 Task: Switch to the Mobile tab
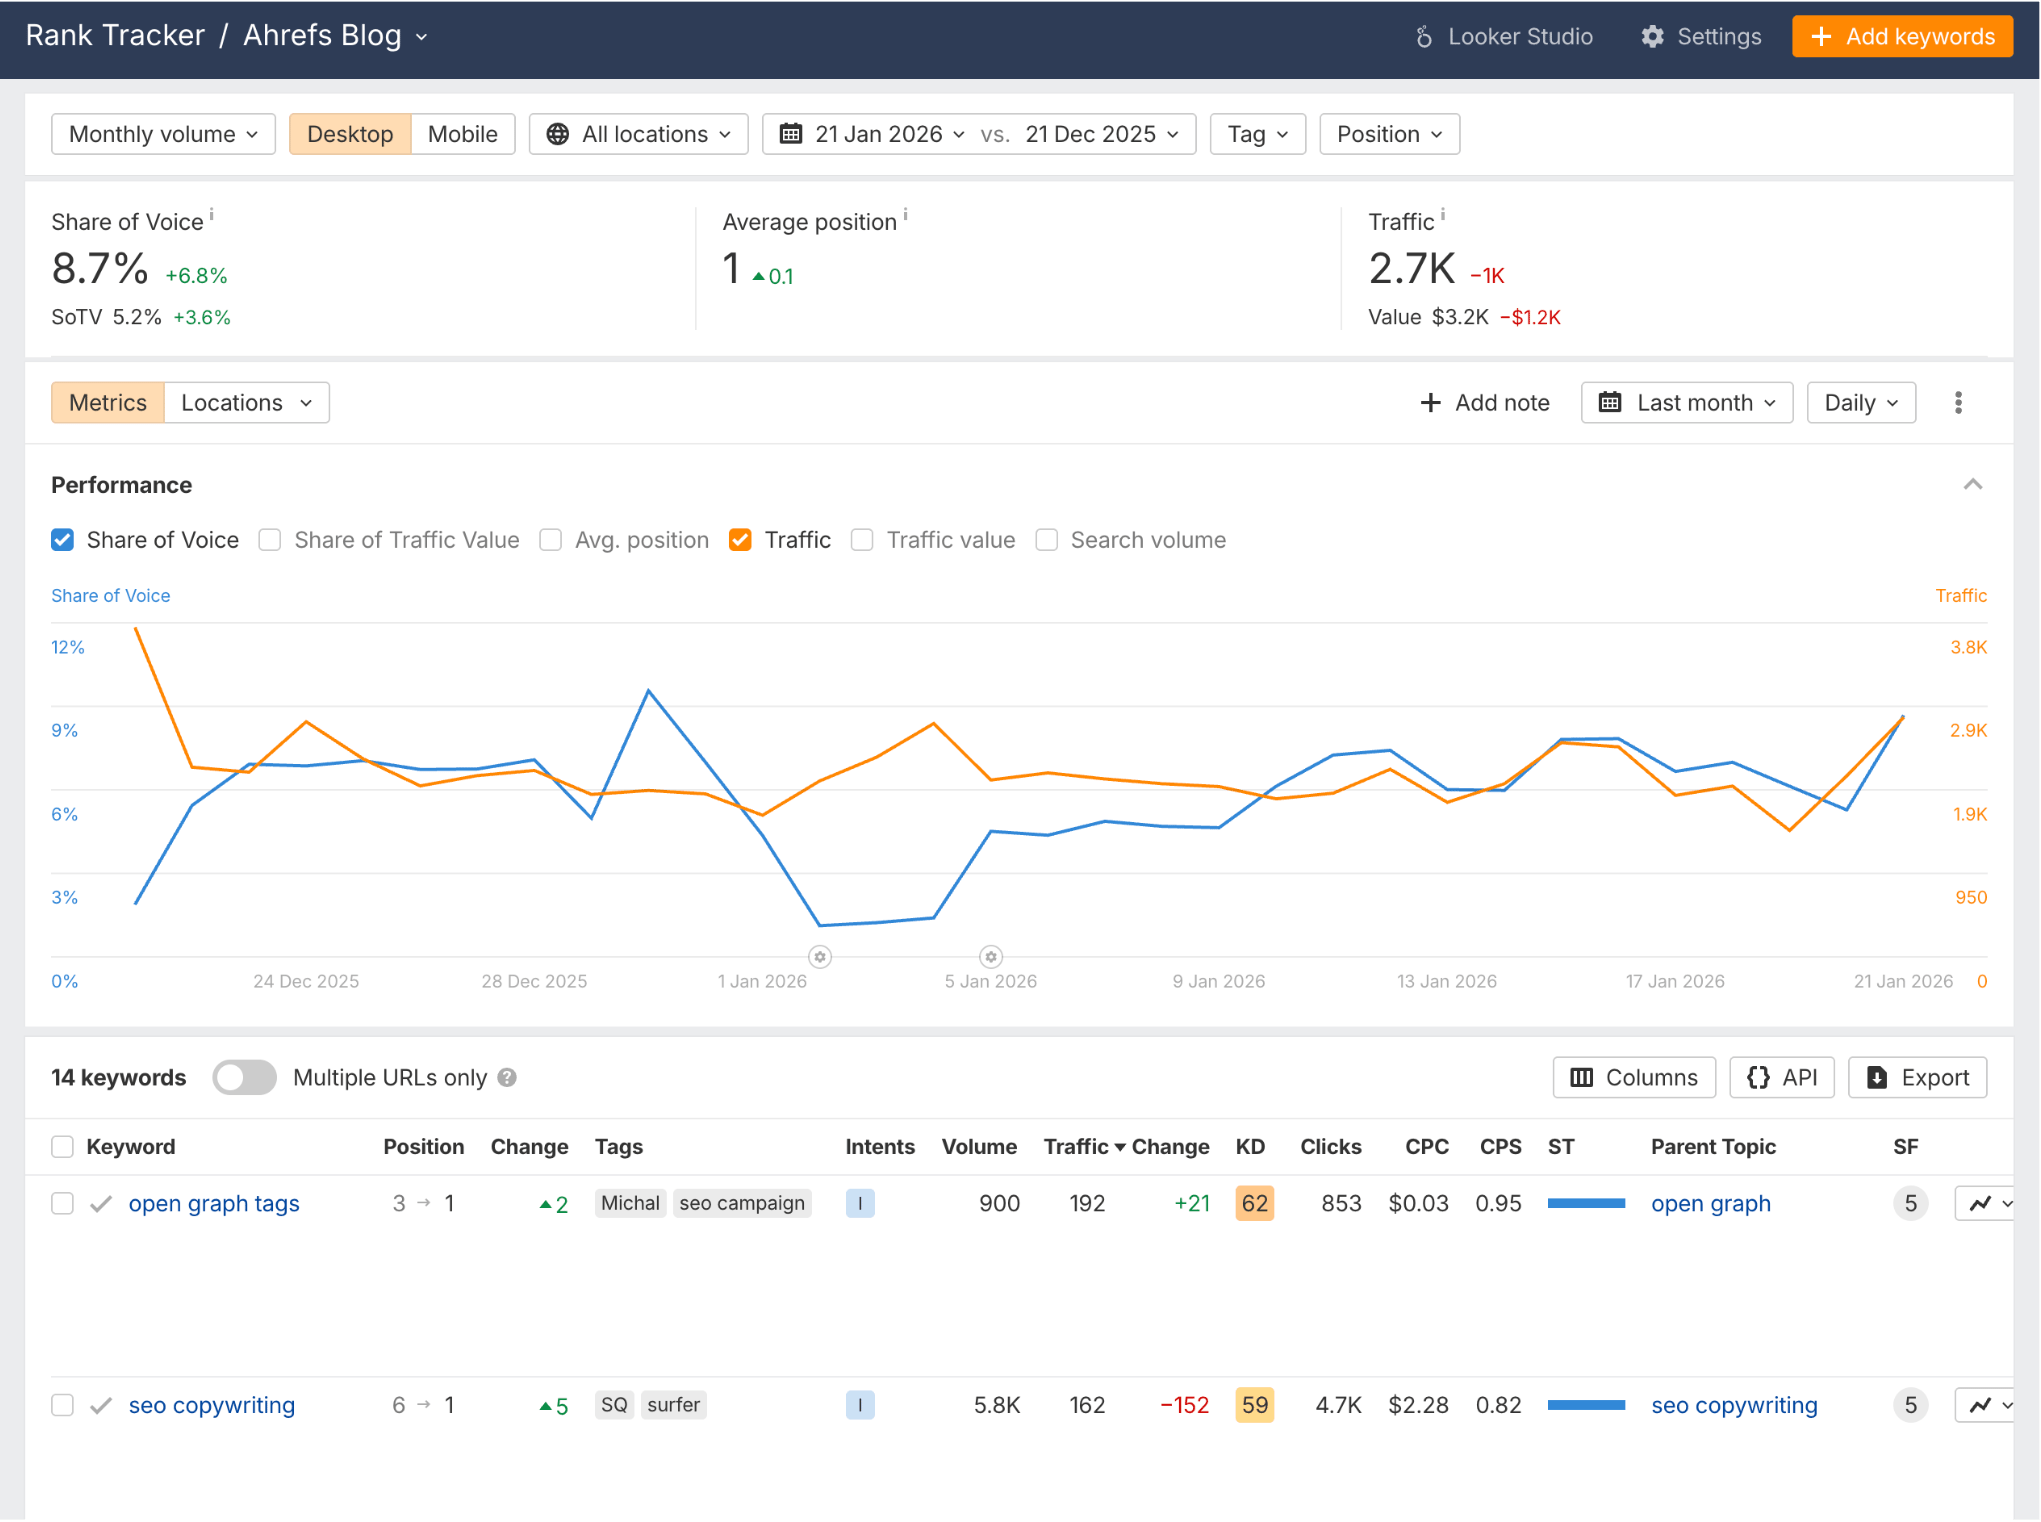click(x=462, y=133)
